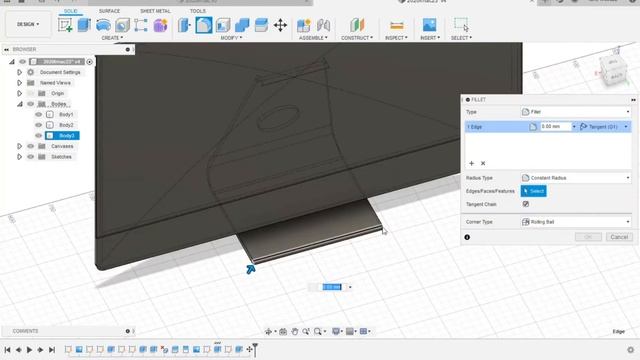The image size is (640, 360).
Task: Open the Fillet Type dropdown
Action: coord(576,112)
